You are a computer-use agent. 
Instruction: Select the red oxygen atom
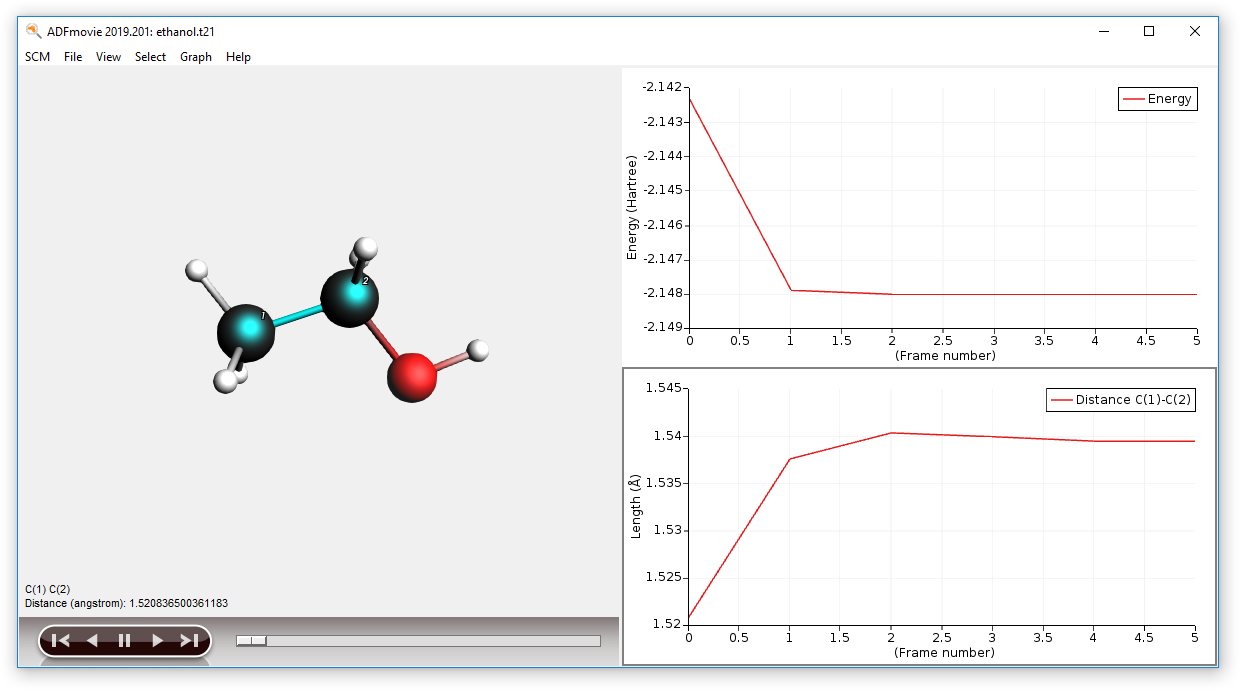pos(411,376)
